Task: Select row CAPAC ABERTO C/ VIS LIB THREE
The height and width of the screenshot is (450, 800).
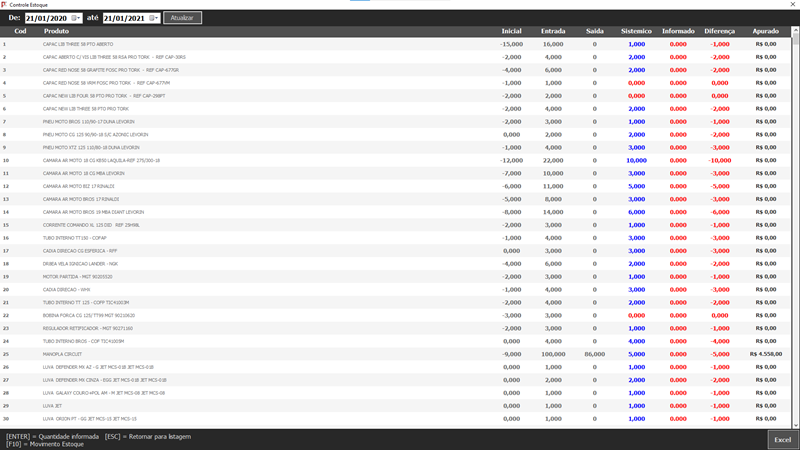Action: click(x=395, y=57)
